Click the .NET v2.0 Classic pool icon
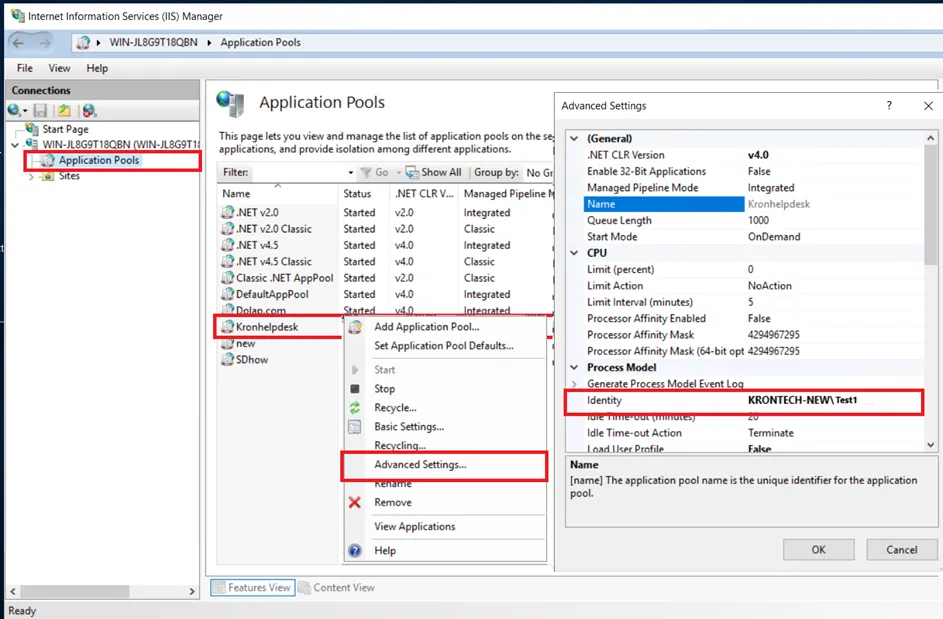The image size is (943, 619). [x=227, y=229]
